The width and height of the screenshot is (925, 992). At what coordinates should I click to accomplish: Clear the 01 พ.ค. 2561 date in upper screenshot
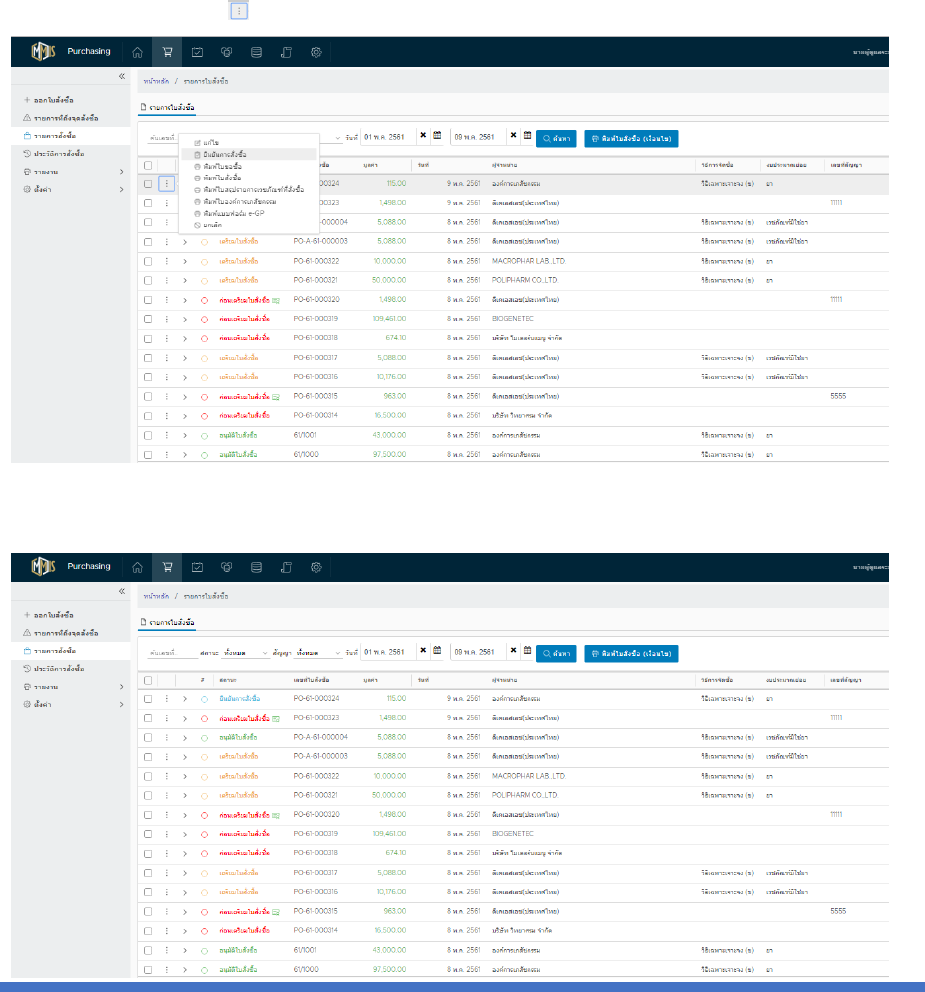point(423,135)
